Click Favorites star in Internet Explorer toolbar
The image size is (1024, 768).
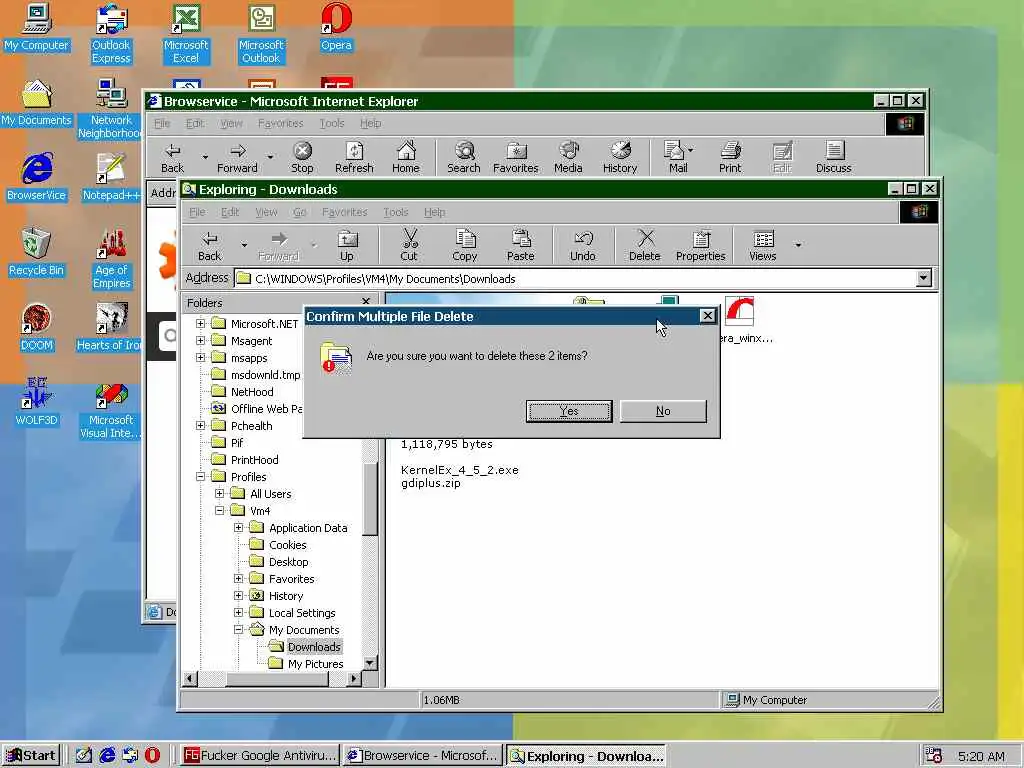click(515, 158)
